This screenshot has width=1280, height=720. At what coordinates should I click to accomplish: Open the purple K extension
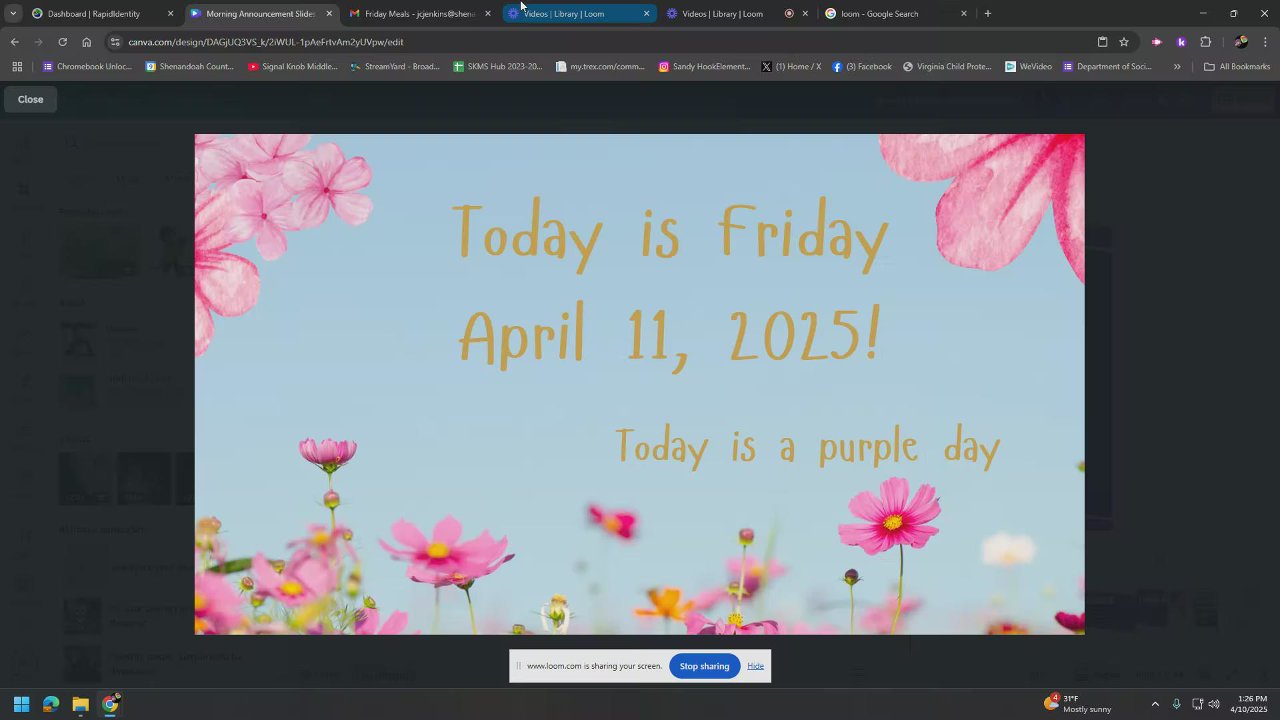click(x=1181, y=42)
